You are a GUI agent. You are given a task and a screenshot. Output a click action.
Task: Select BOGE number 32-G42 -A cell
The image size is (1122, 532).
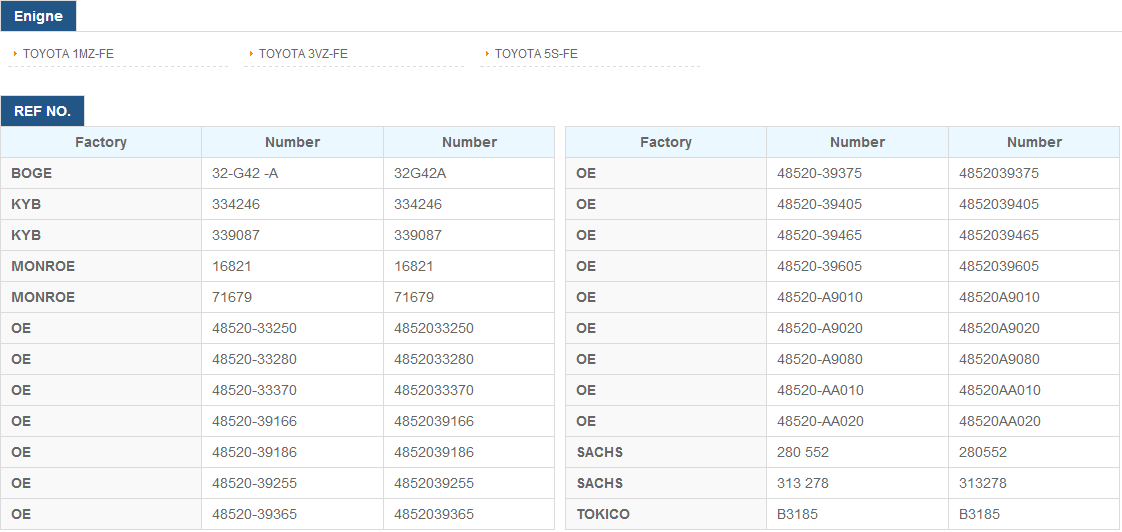pyautogui.click(x=293, y=173)
